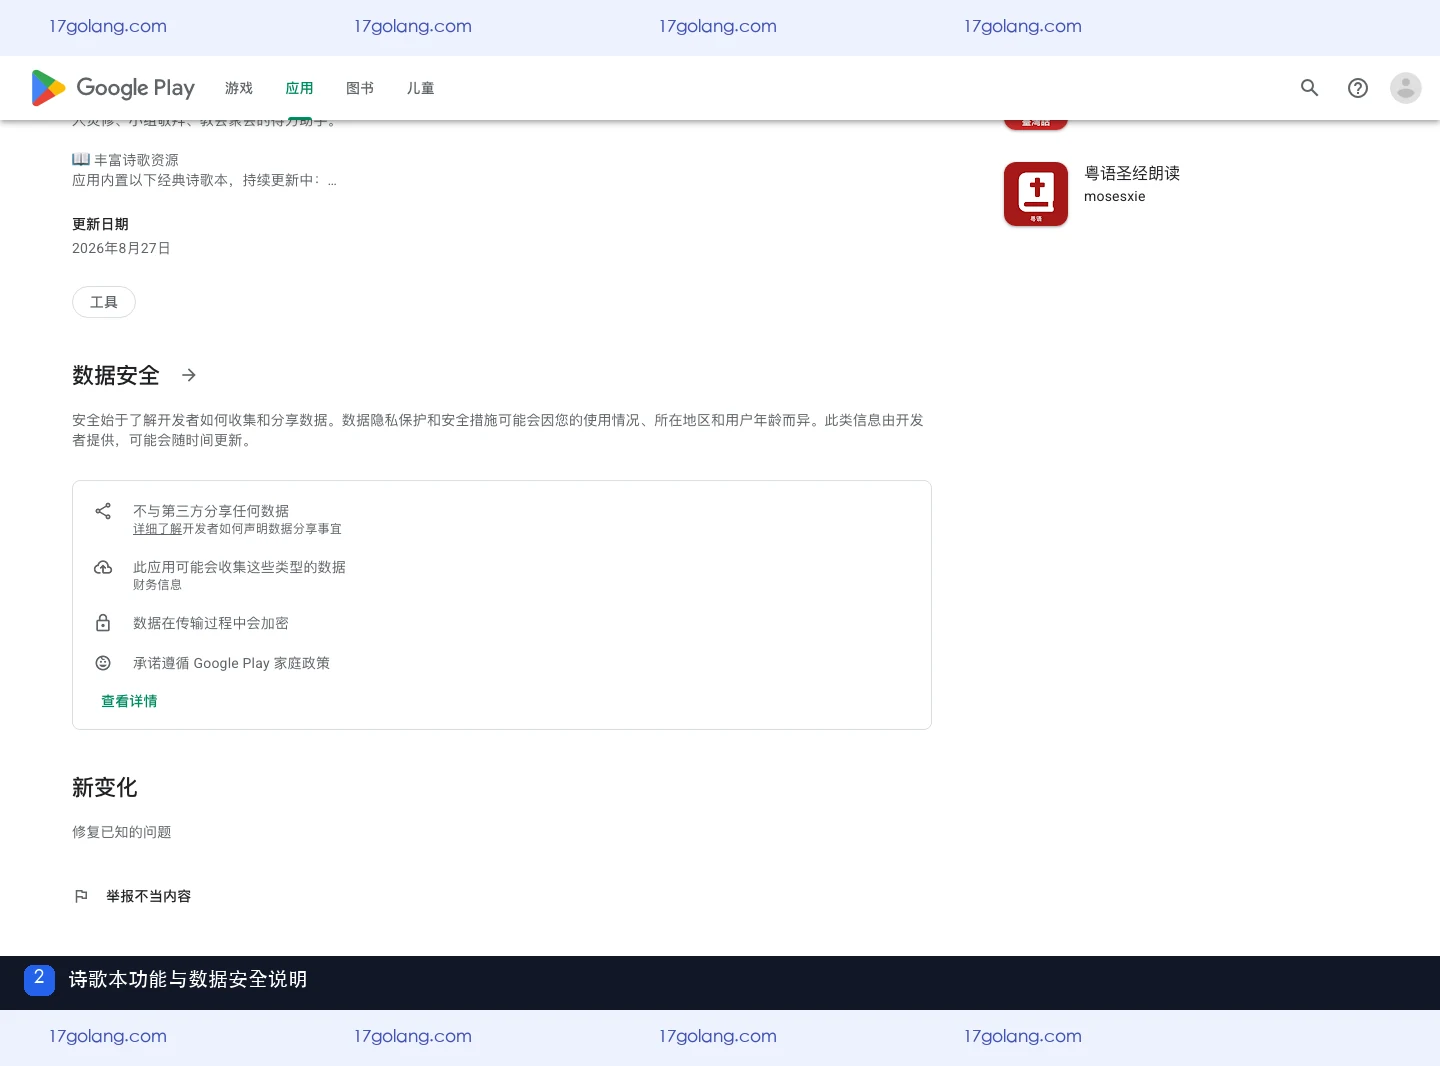This screenshot has height=1066, width=1440.
Task: Click the flag icon to report content
Action: (x=82, y=896)
